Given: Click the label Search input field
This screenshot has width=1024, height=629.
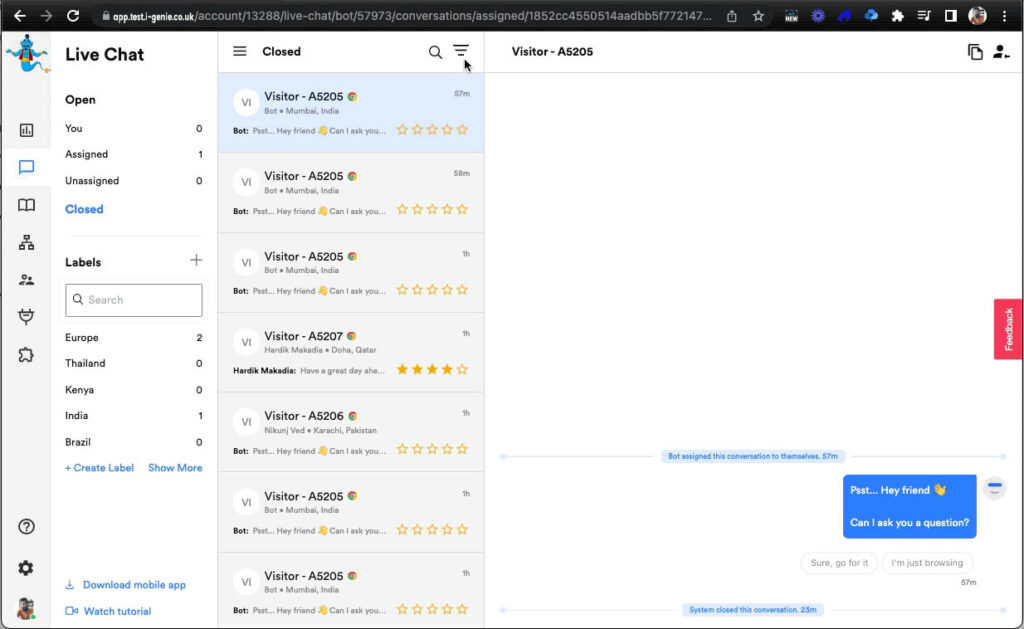Looking at the screenshot, I should click(x=134, y=300).
